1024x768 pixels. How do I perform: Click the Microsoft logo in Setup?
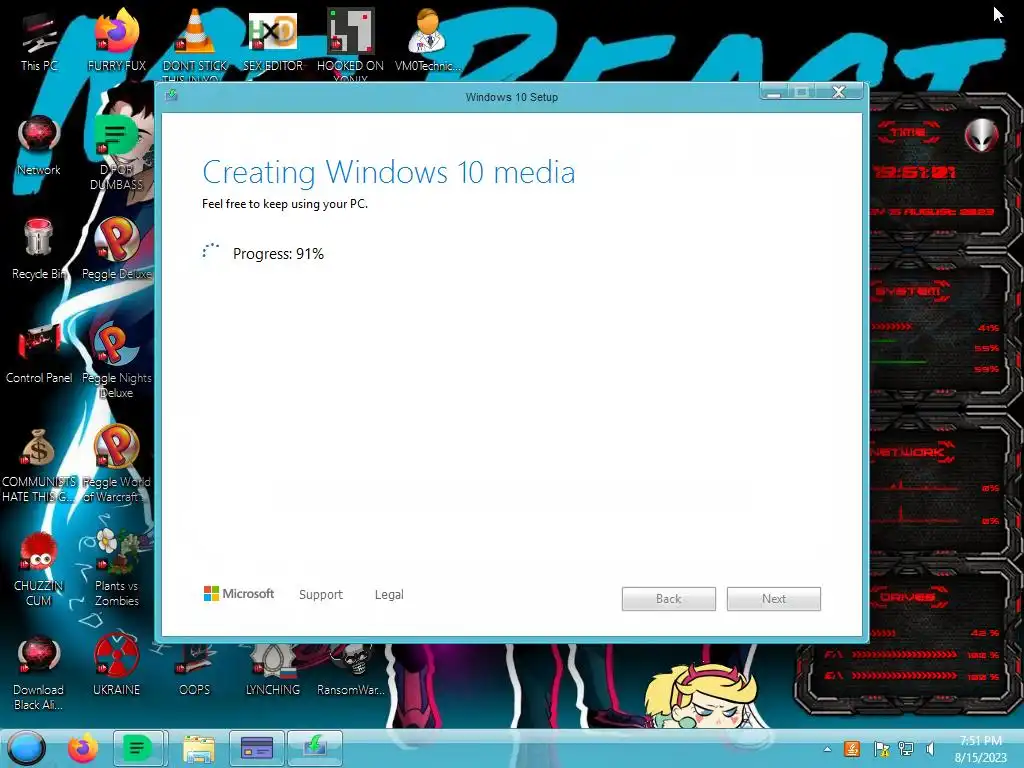tap(239, 594)
